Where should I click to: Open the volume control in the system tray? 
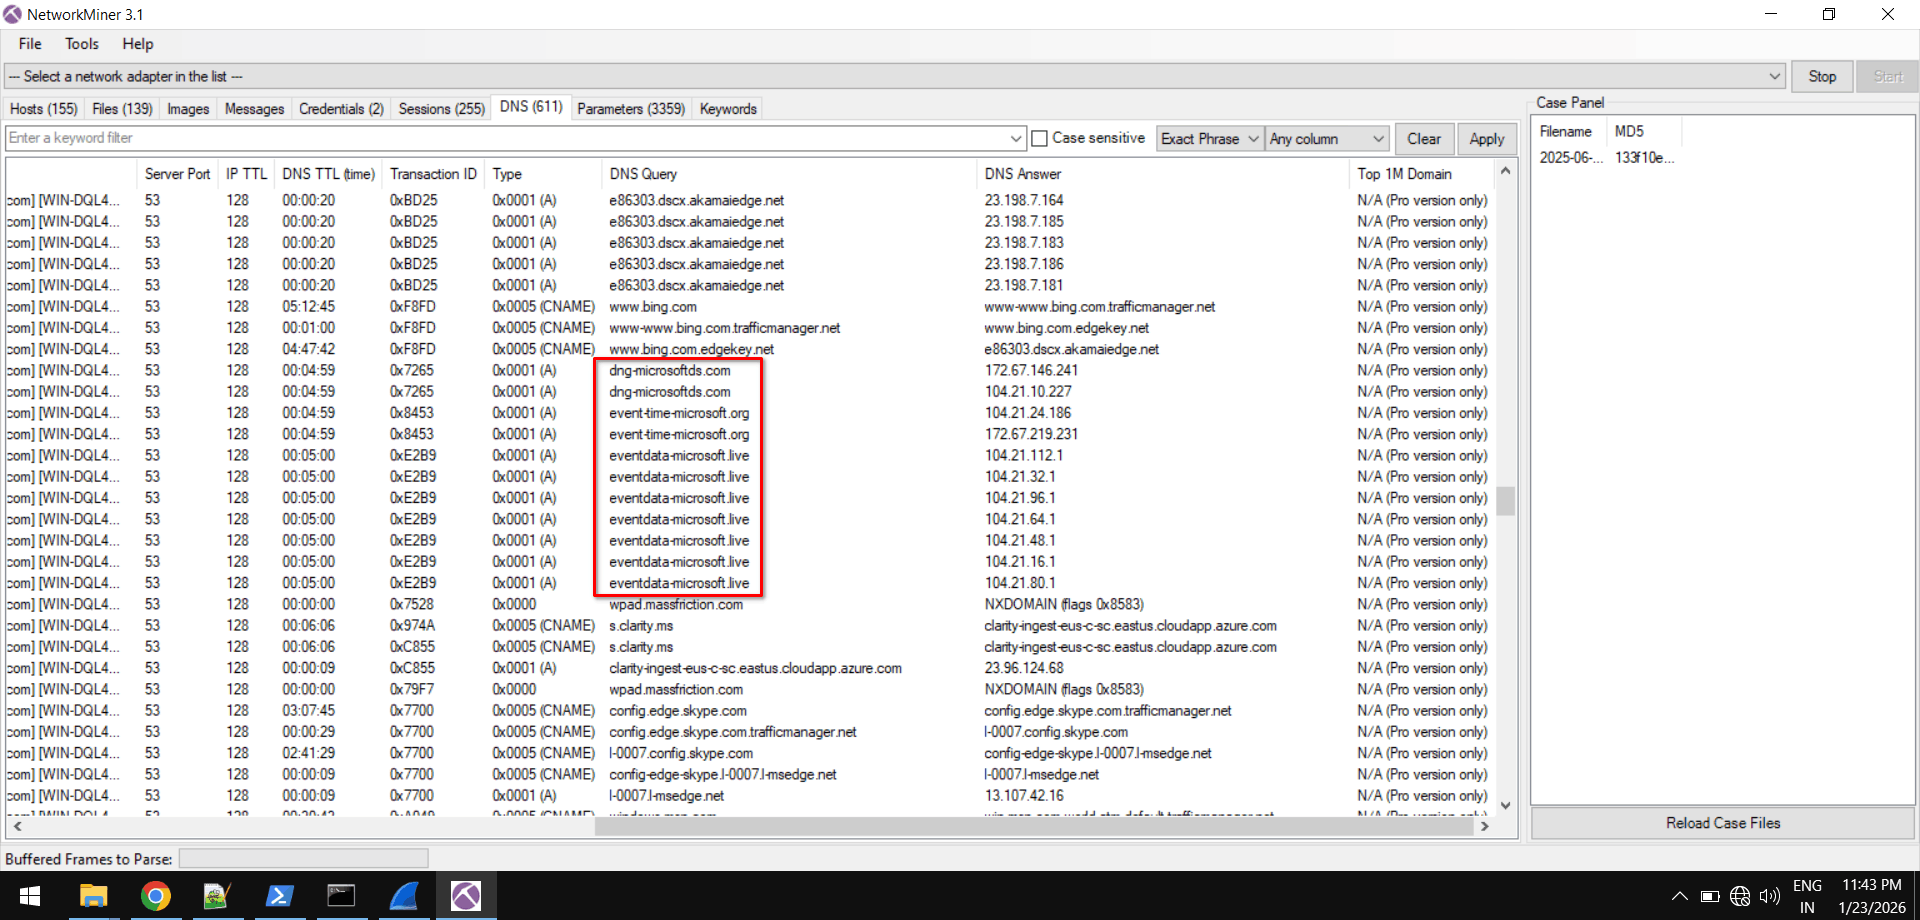point(1770,895)
